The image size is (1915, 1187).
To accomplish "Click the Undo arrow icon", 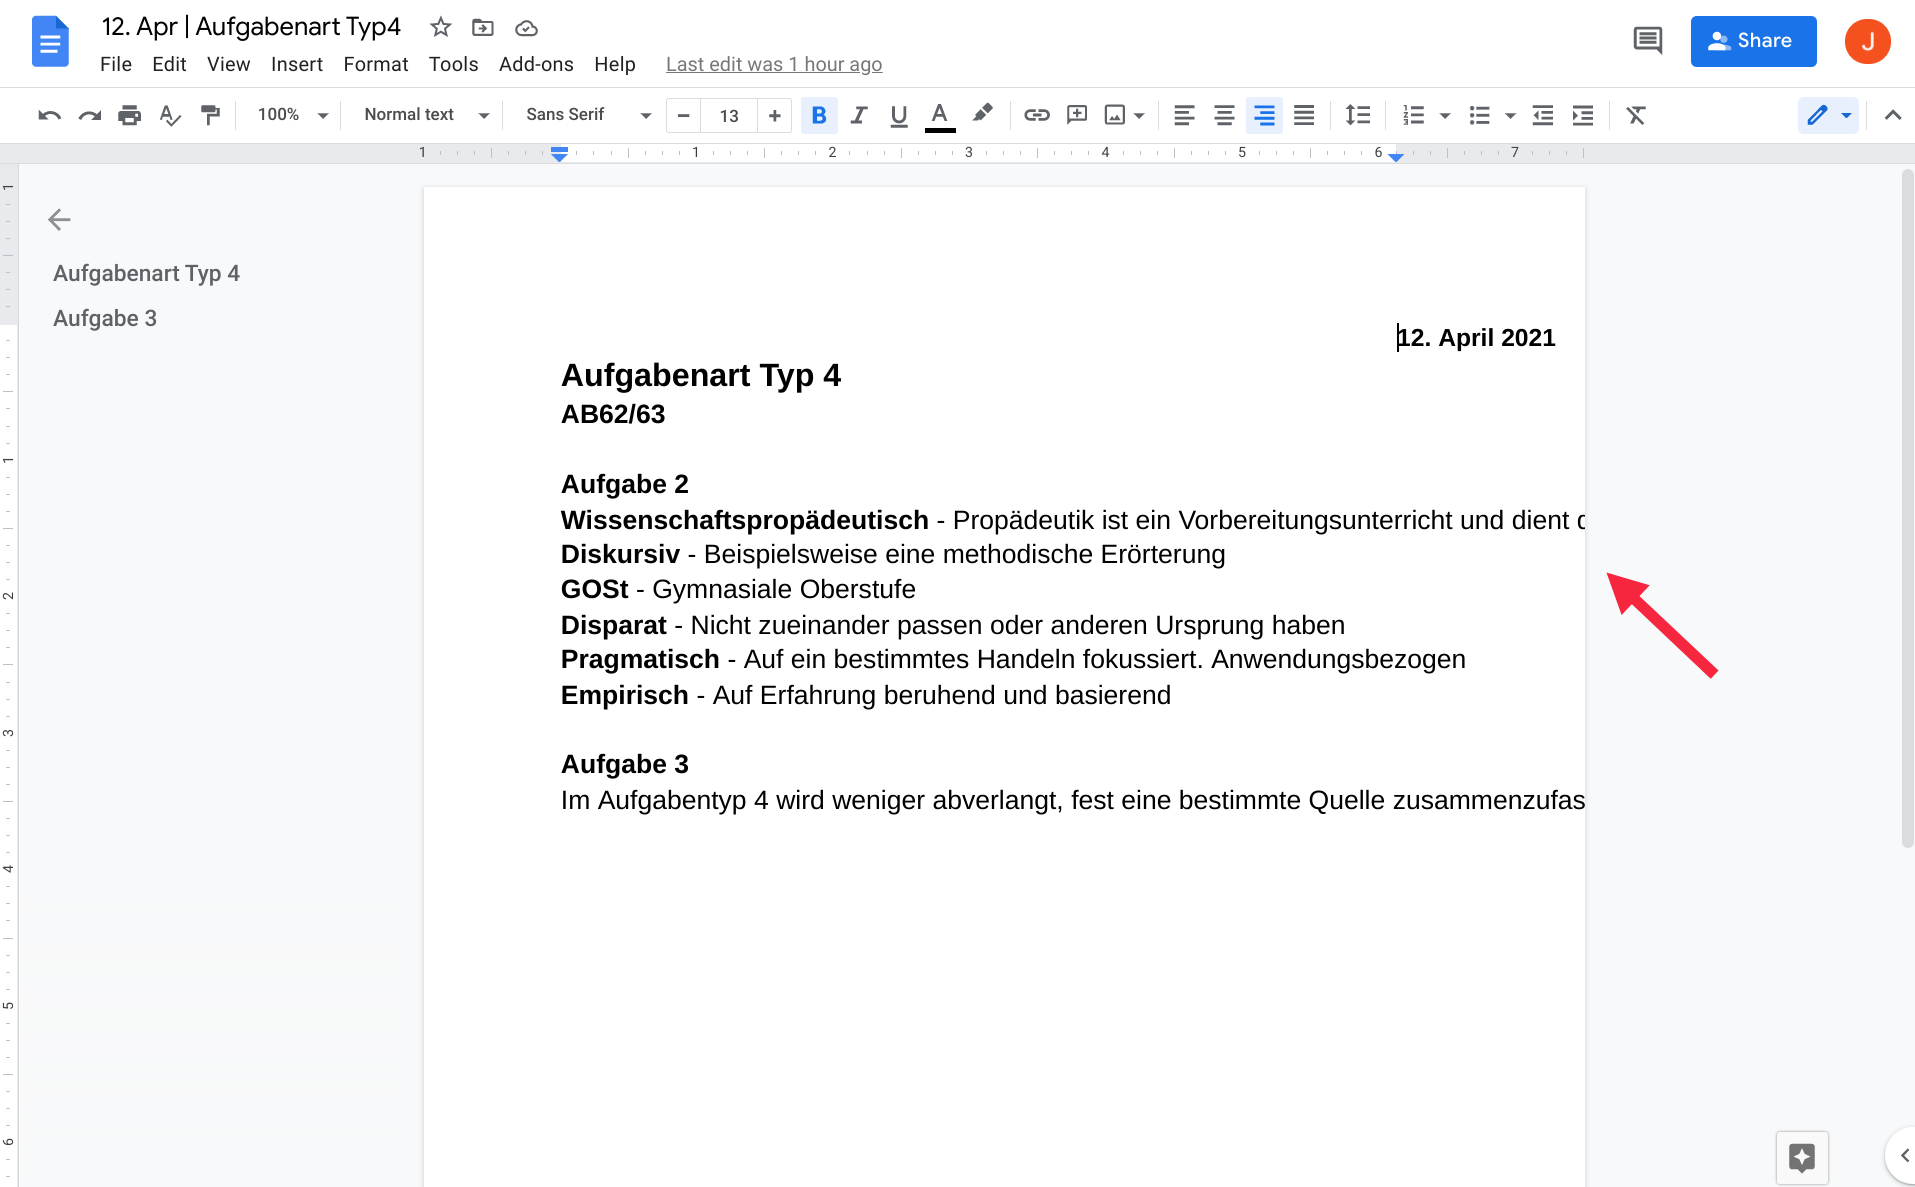I will (x=49, y=115).
